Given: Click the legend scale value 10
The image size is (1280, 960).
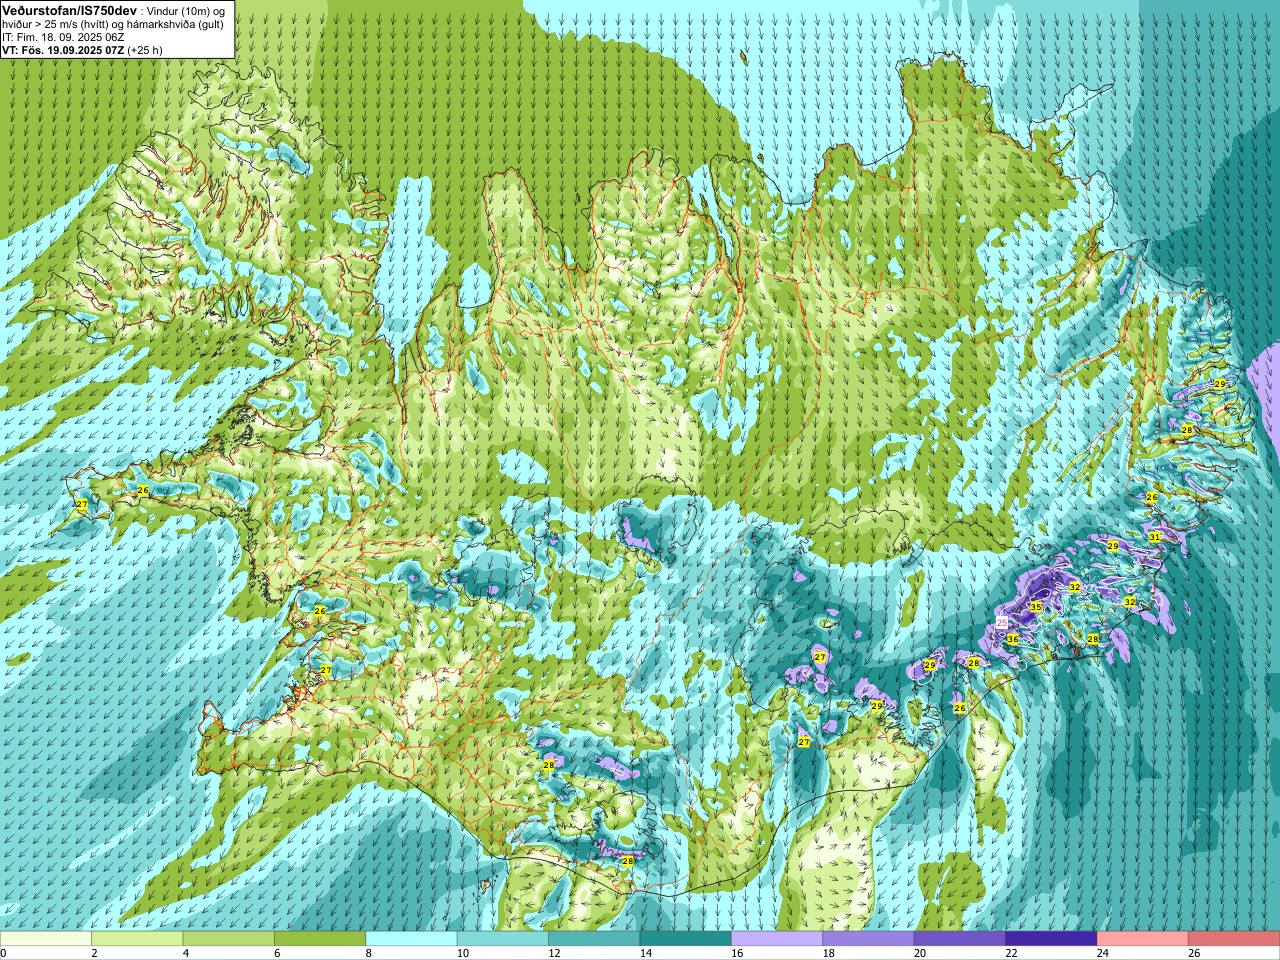Looking at the screenshot, I should coord(463,953).
